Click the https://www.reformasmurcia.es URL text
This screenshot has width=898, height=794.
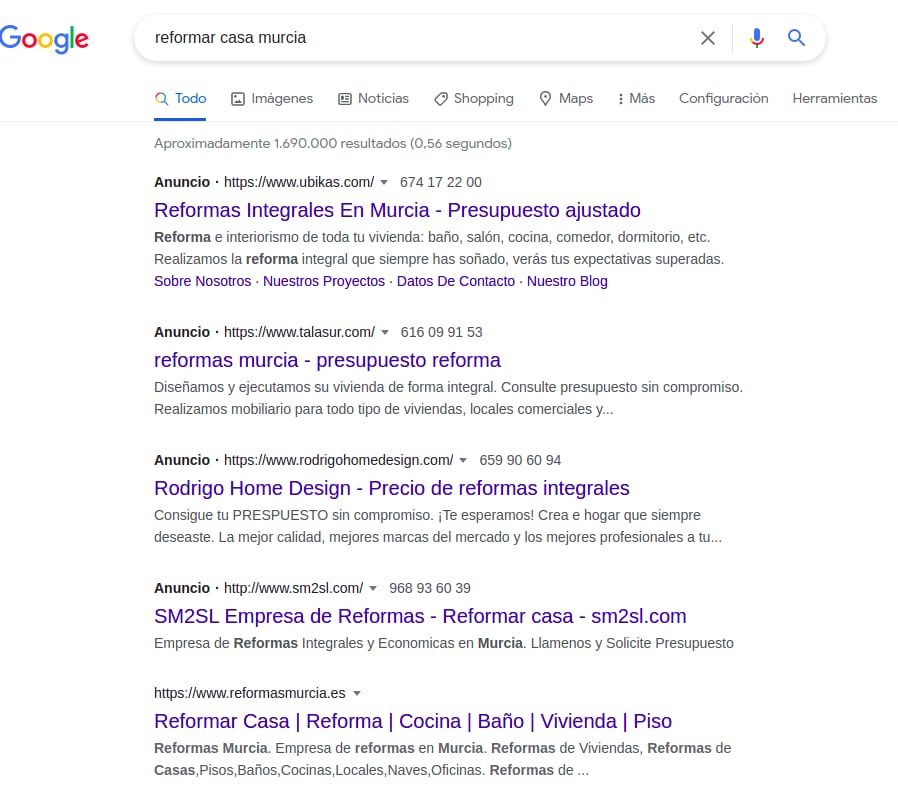(x=250, y=693)
